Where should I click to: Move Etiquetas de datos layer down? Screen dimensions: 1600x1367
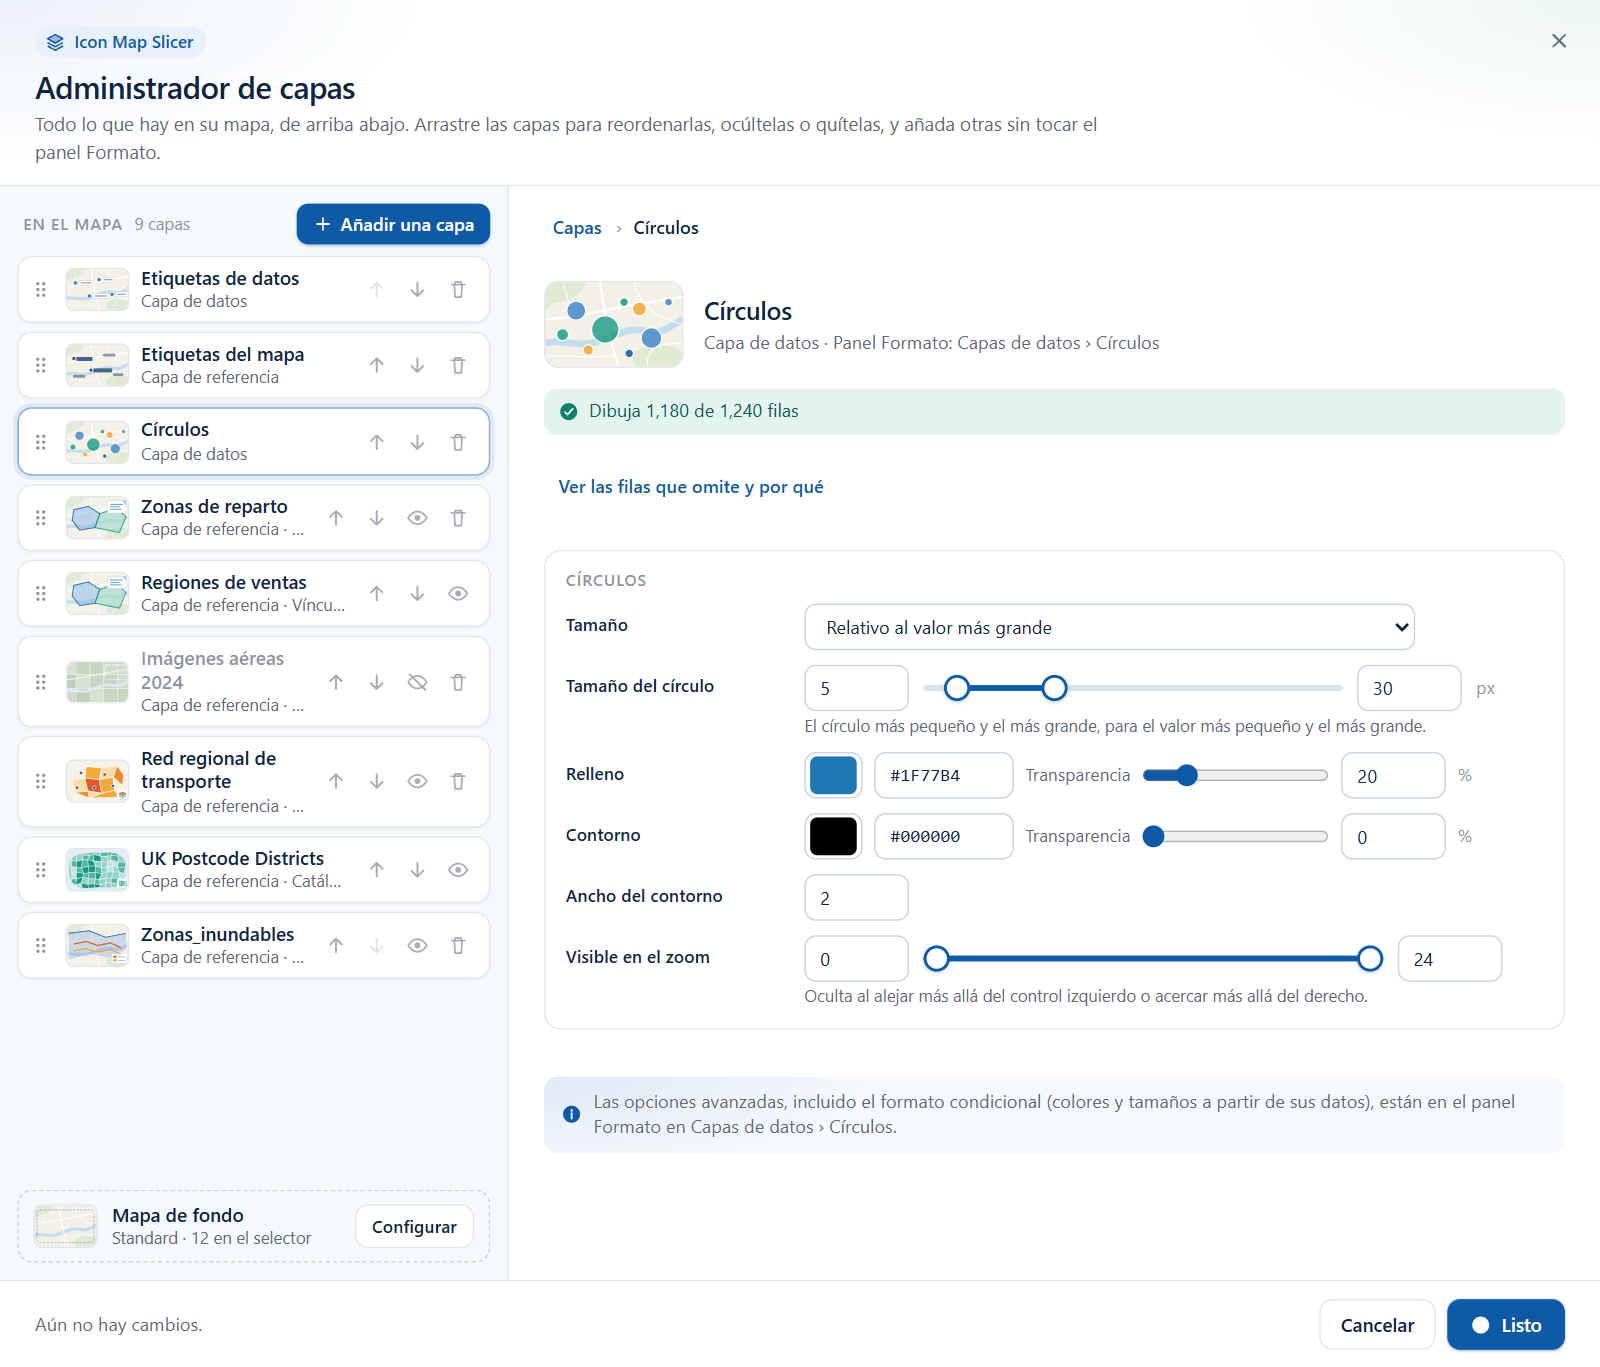417,290
